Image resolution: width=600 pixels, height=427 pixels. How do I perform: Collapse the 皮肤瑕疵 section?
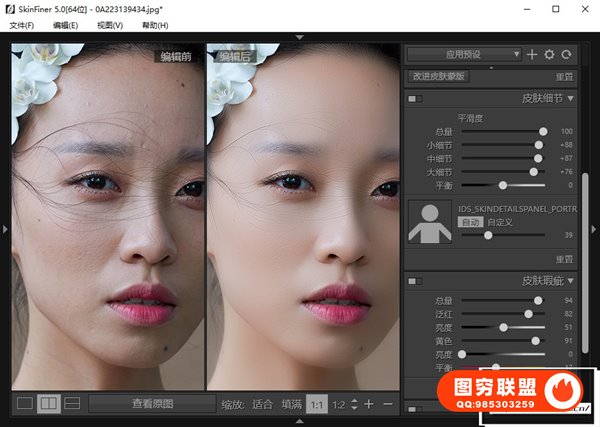[573, 281]
